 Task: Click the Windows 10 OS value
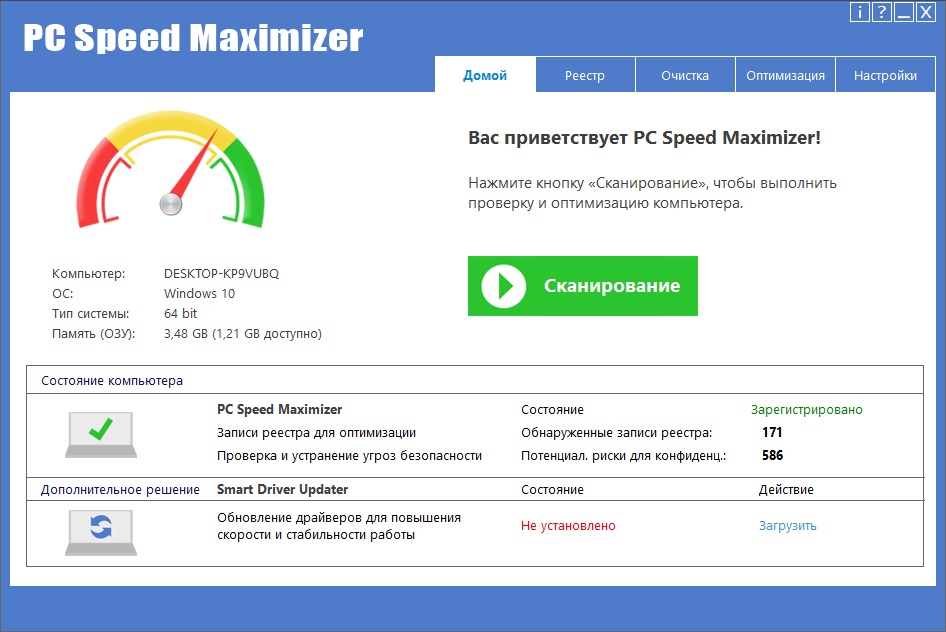(x=199, y=294)
